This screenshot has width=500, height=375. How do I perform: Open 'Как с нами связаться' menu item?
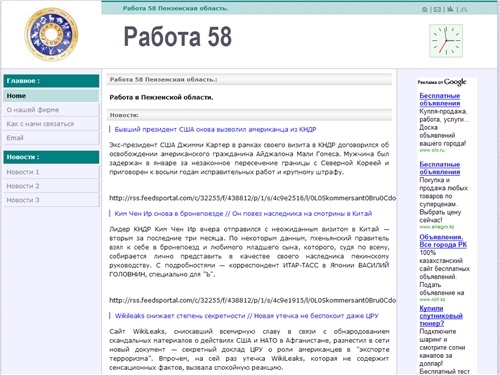pyautogui.click(x=51, y=124)
